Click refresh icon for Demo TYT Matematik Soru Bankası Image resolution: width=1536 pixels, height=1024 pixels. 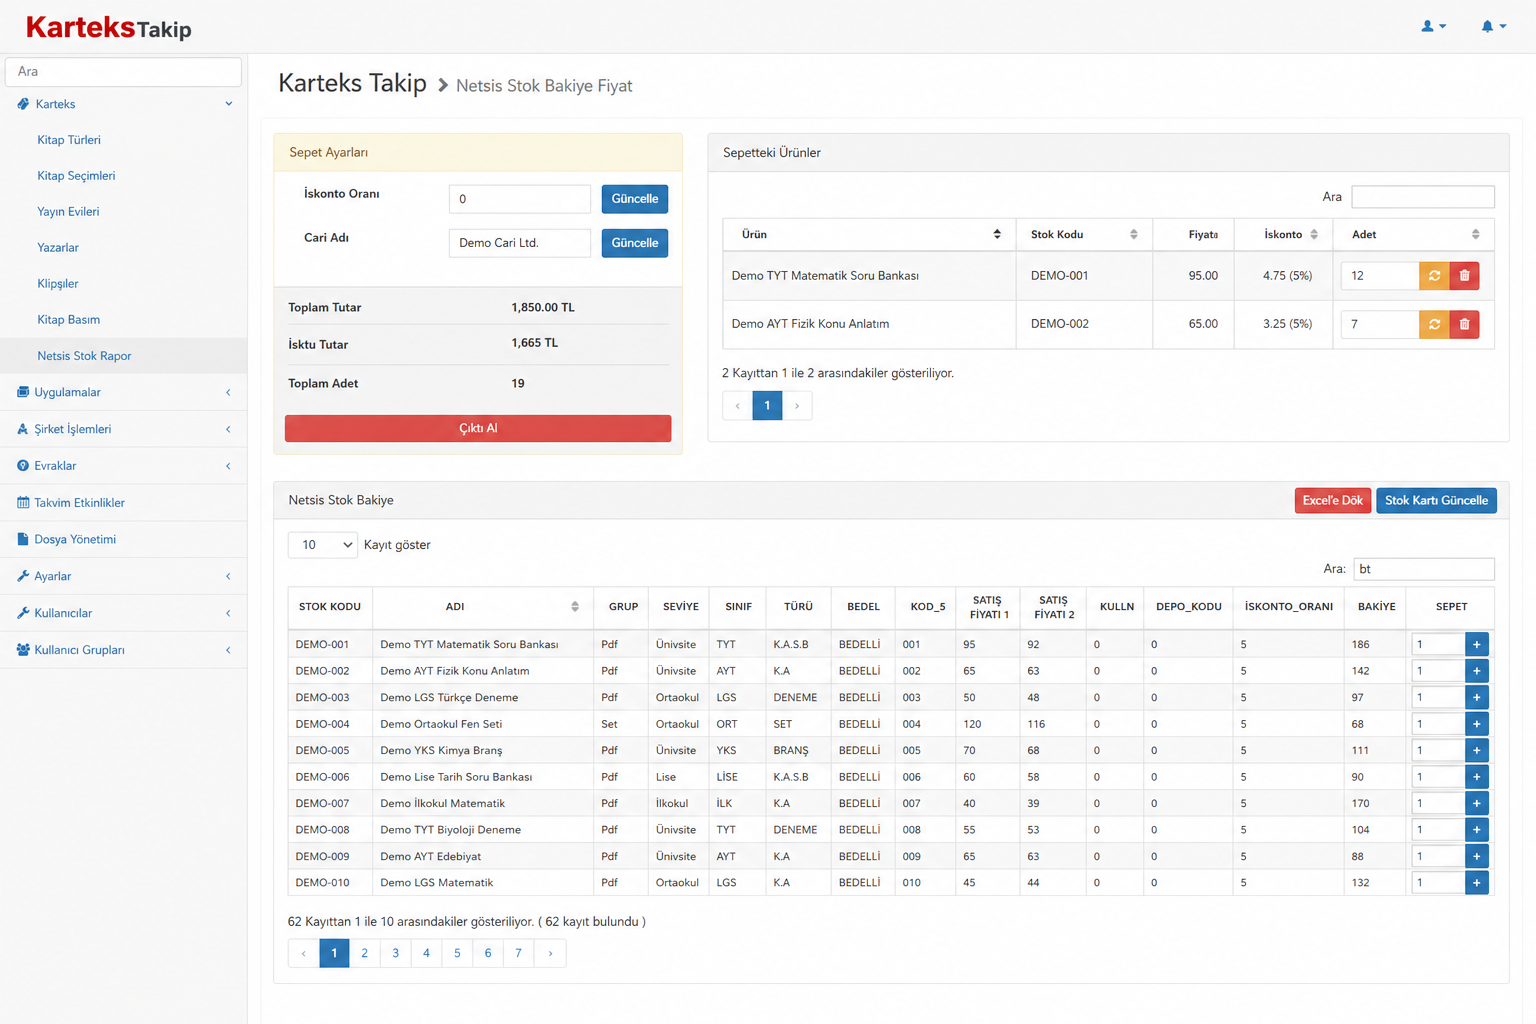pyautogui.click(x=1434, y=275)
